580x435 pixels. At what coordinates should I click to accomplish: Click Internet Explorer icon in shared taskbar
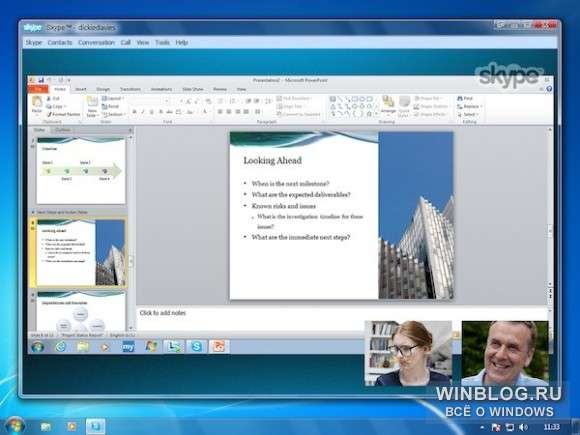(x=60, y=347)
